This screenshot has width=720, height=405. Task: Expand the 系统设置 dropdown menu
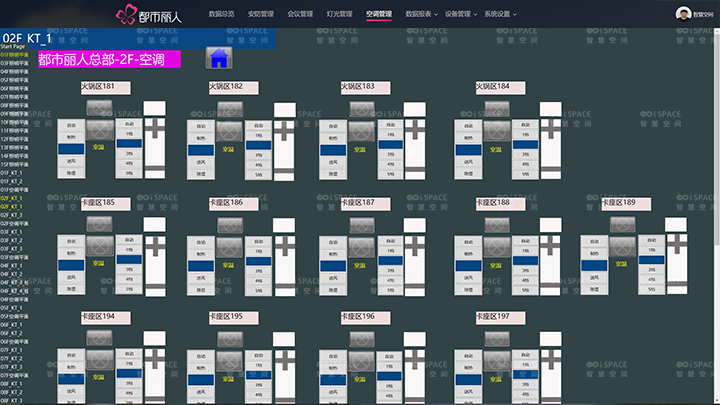(x=499, y=15)
